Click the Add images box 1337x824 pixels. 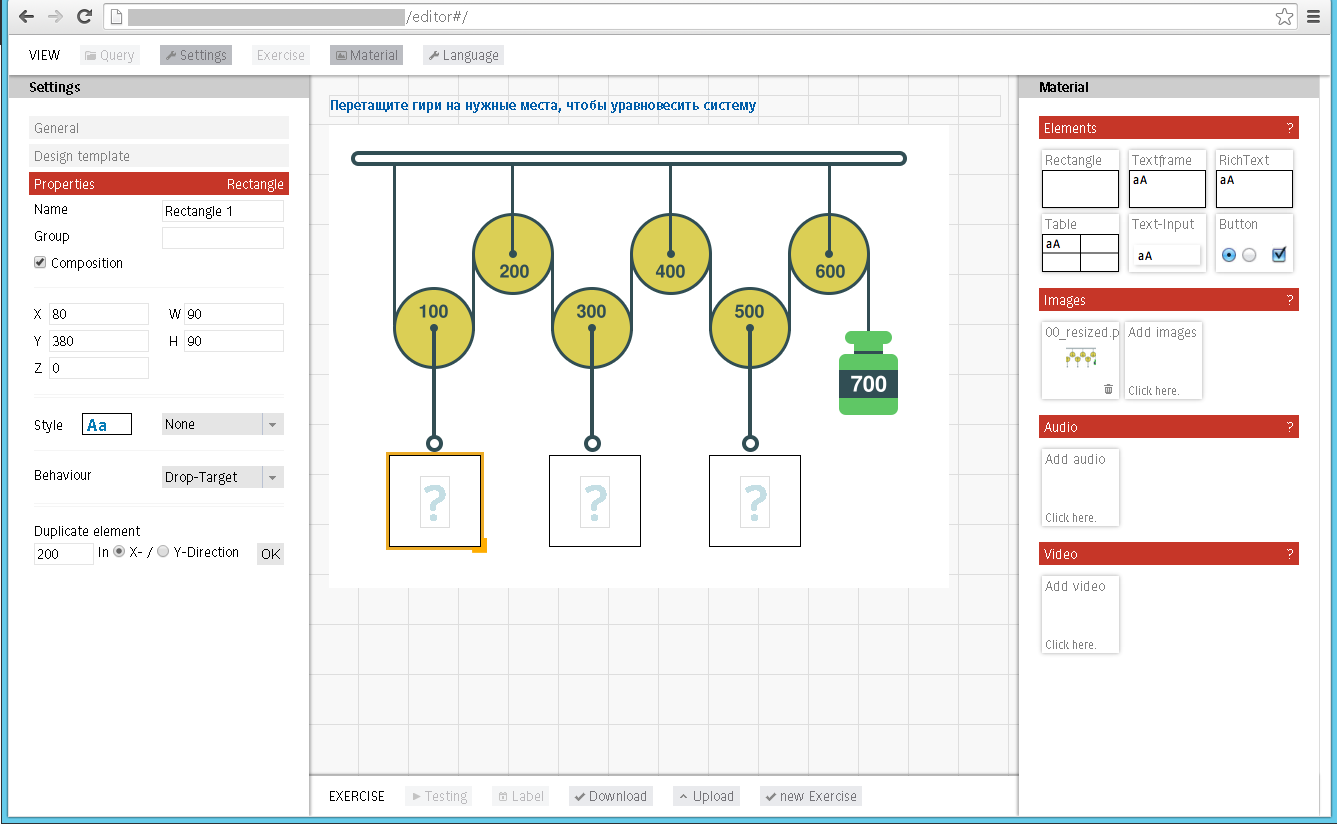coord(1163,361)
